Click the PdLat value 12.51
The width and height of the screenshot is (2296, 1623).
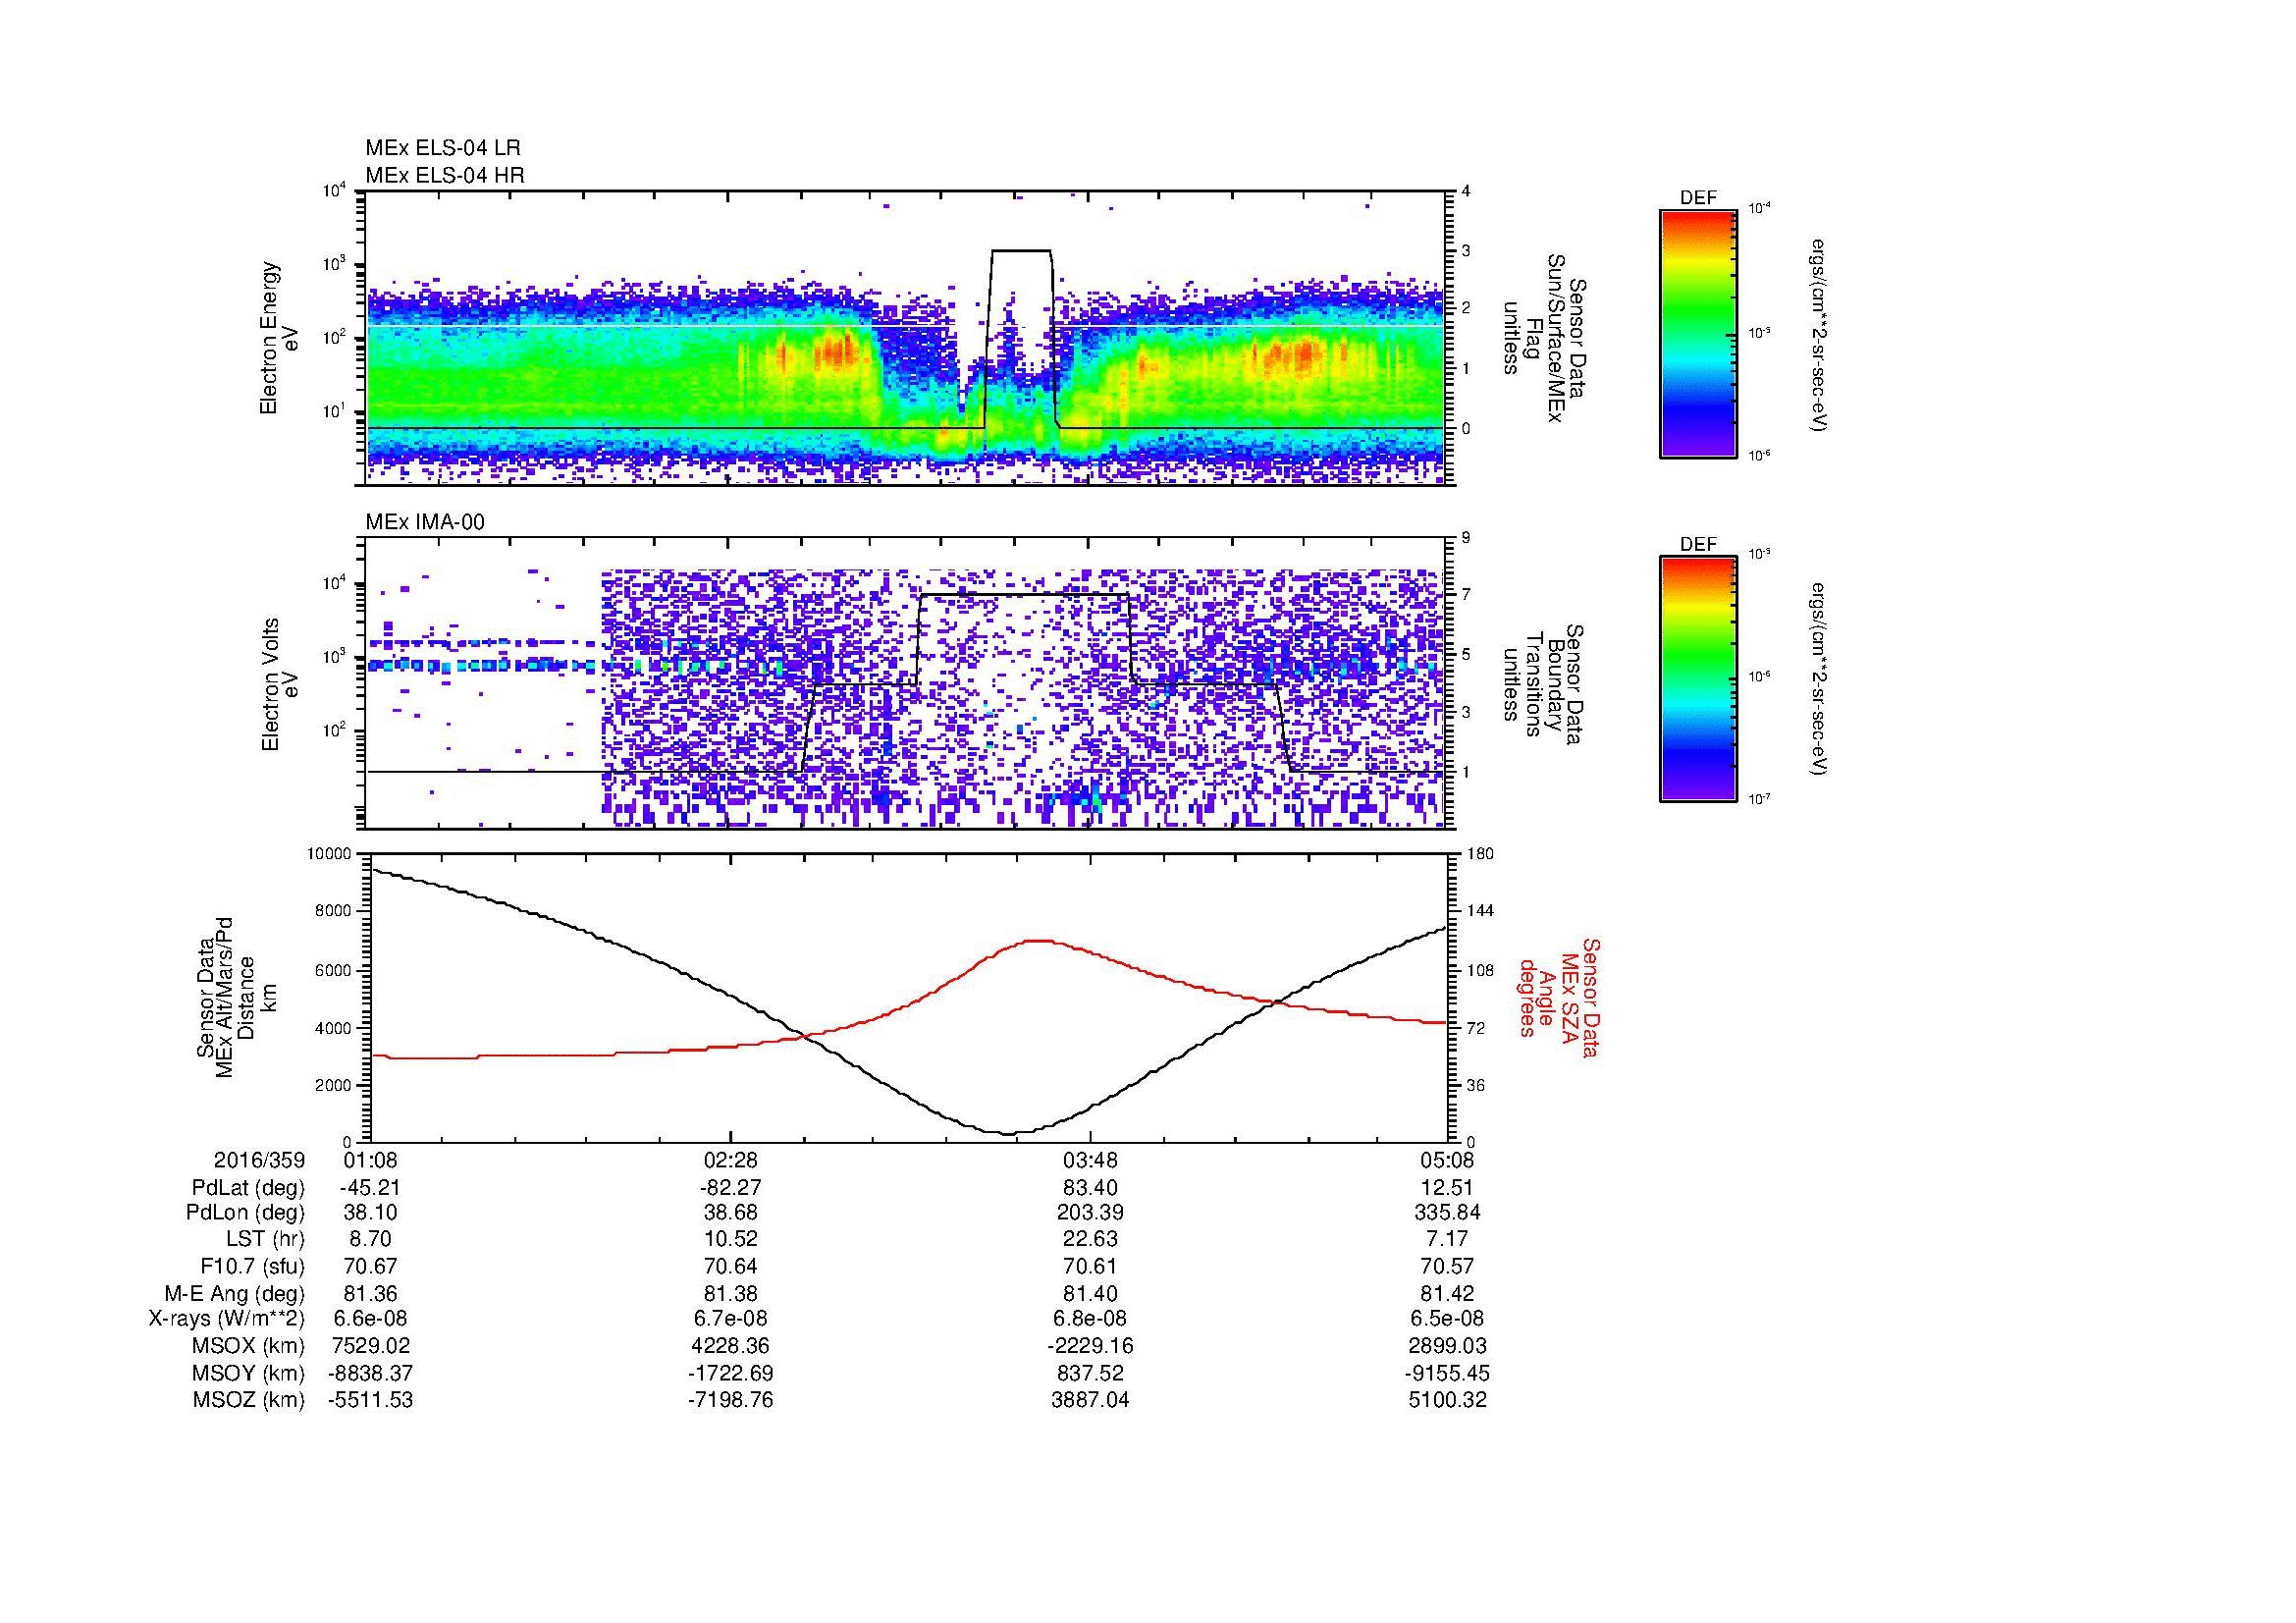click(x=1448, y=1188)
